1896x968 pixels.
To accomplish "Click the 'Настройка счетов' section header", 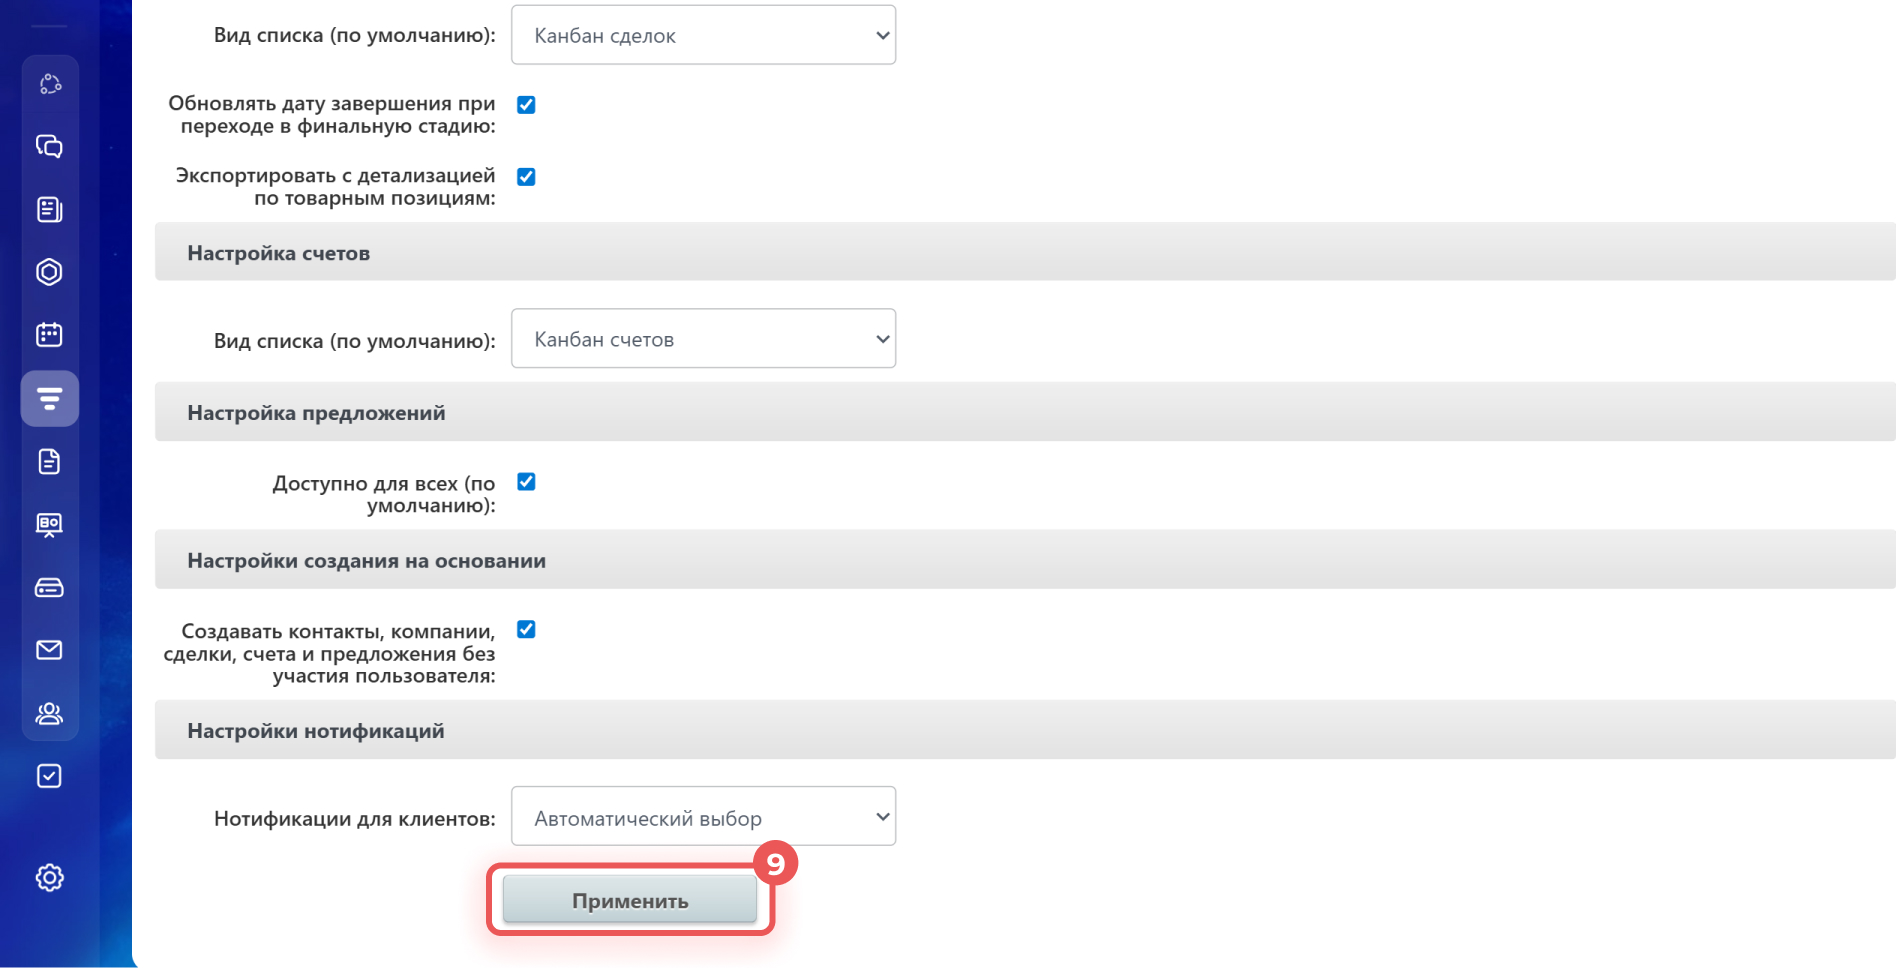I will click(x=279, y=253).
